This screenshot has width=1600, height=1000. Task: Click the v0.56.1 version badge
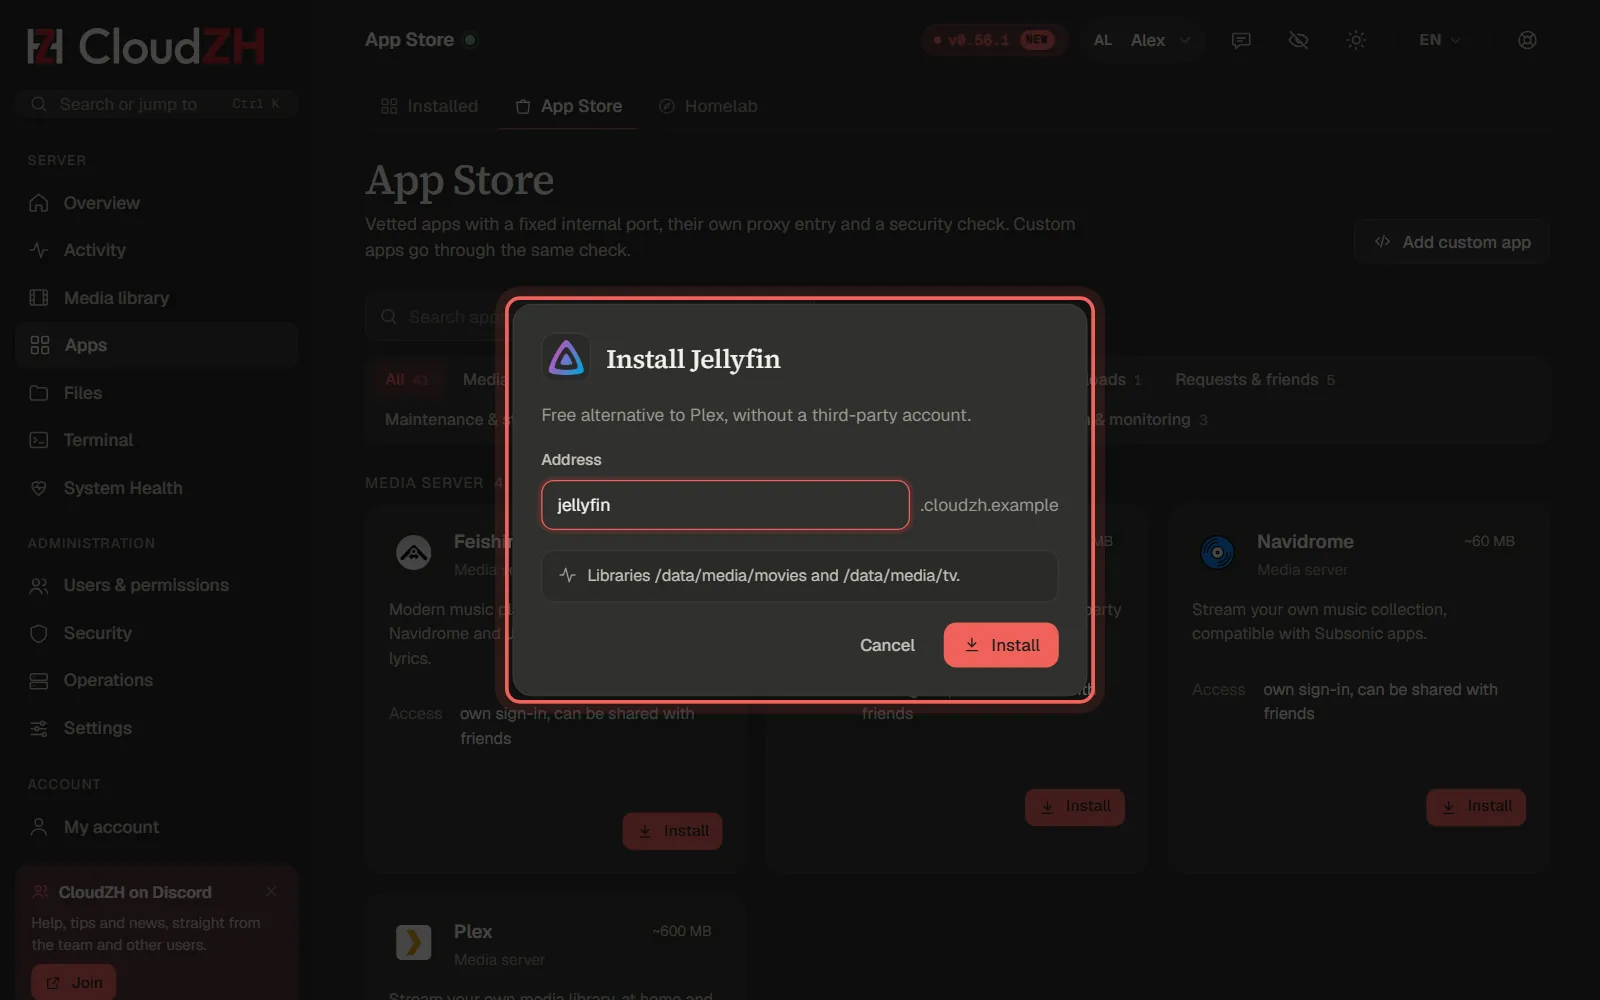tap(995, 40)
